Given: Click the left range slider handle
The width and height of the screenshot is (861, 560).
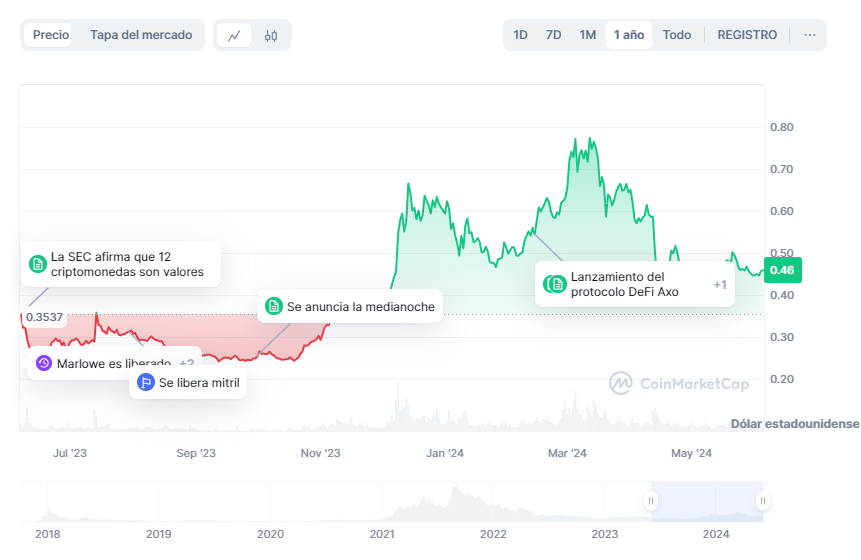Looking at the screenshot, I should pos(651,501).
